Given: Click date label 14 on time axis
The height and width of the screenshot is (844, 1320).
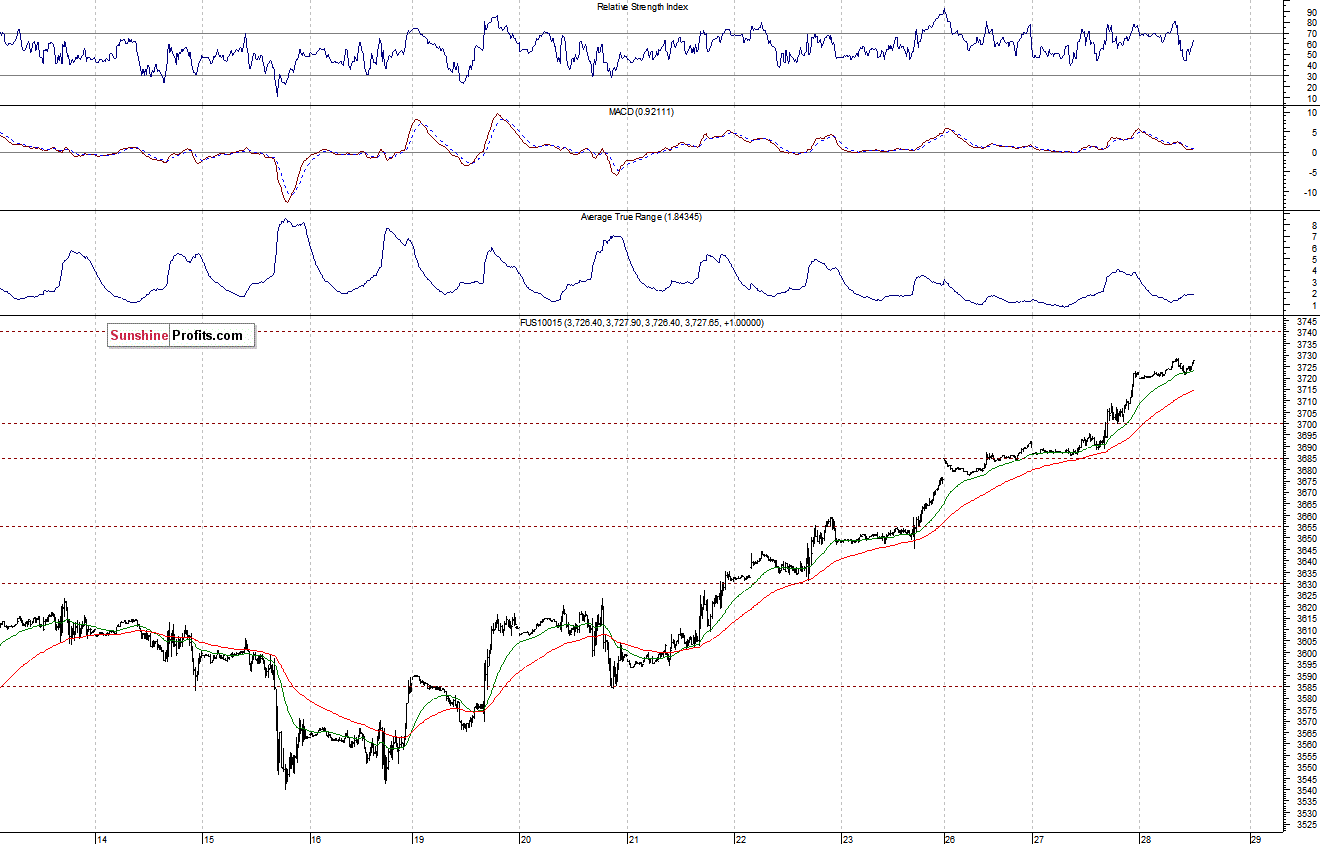Looking at the screenshot, I should click(x=102, y=838).
